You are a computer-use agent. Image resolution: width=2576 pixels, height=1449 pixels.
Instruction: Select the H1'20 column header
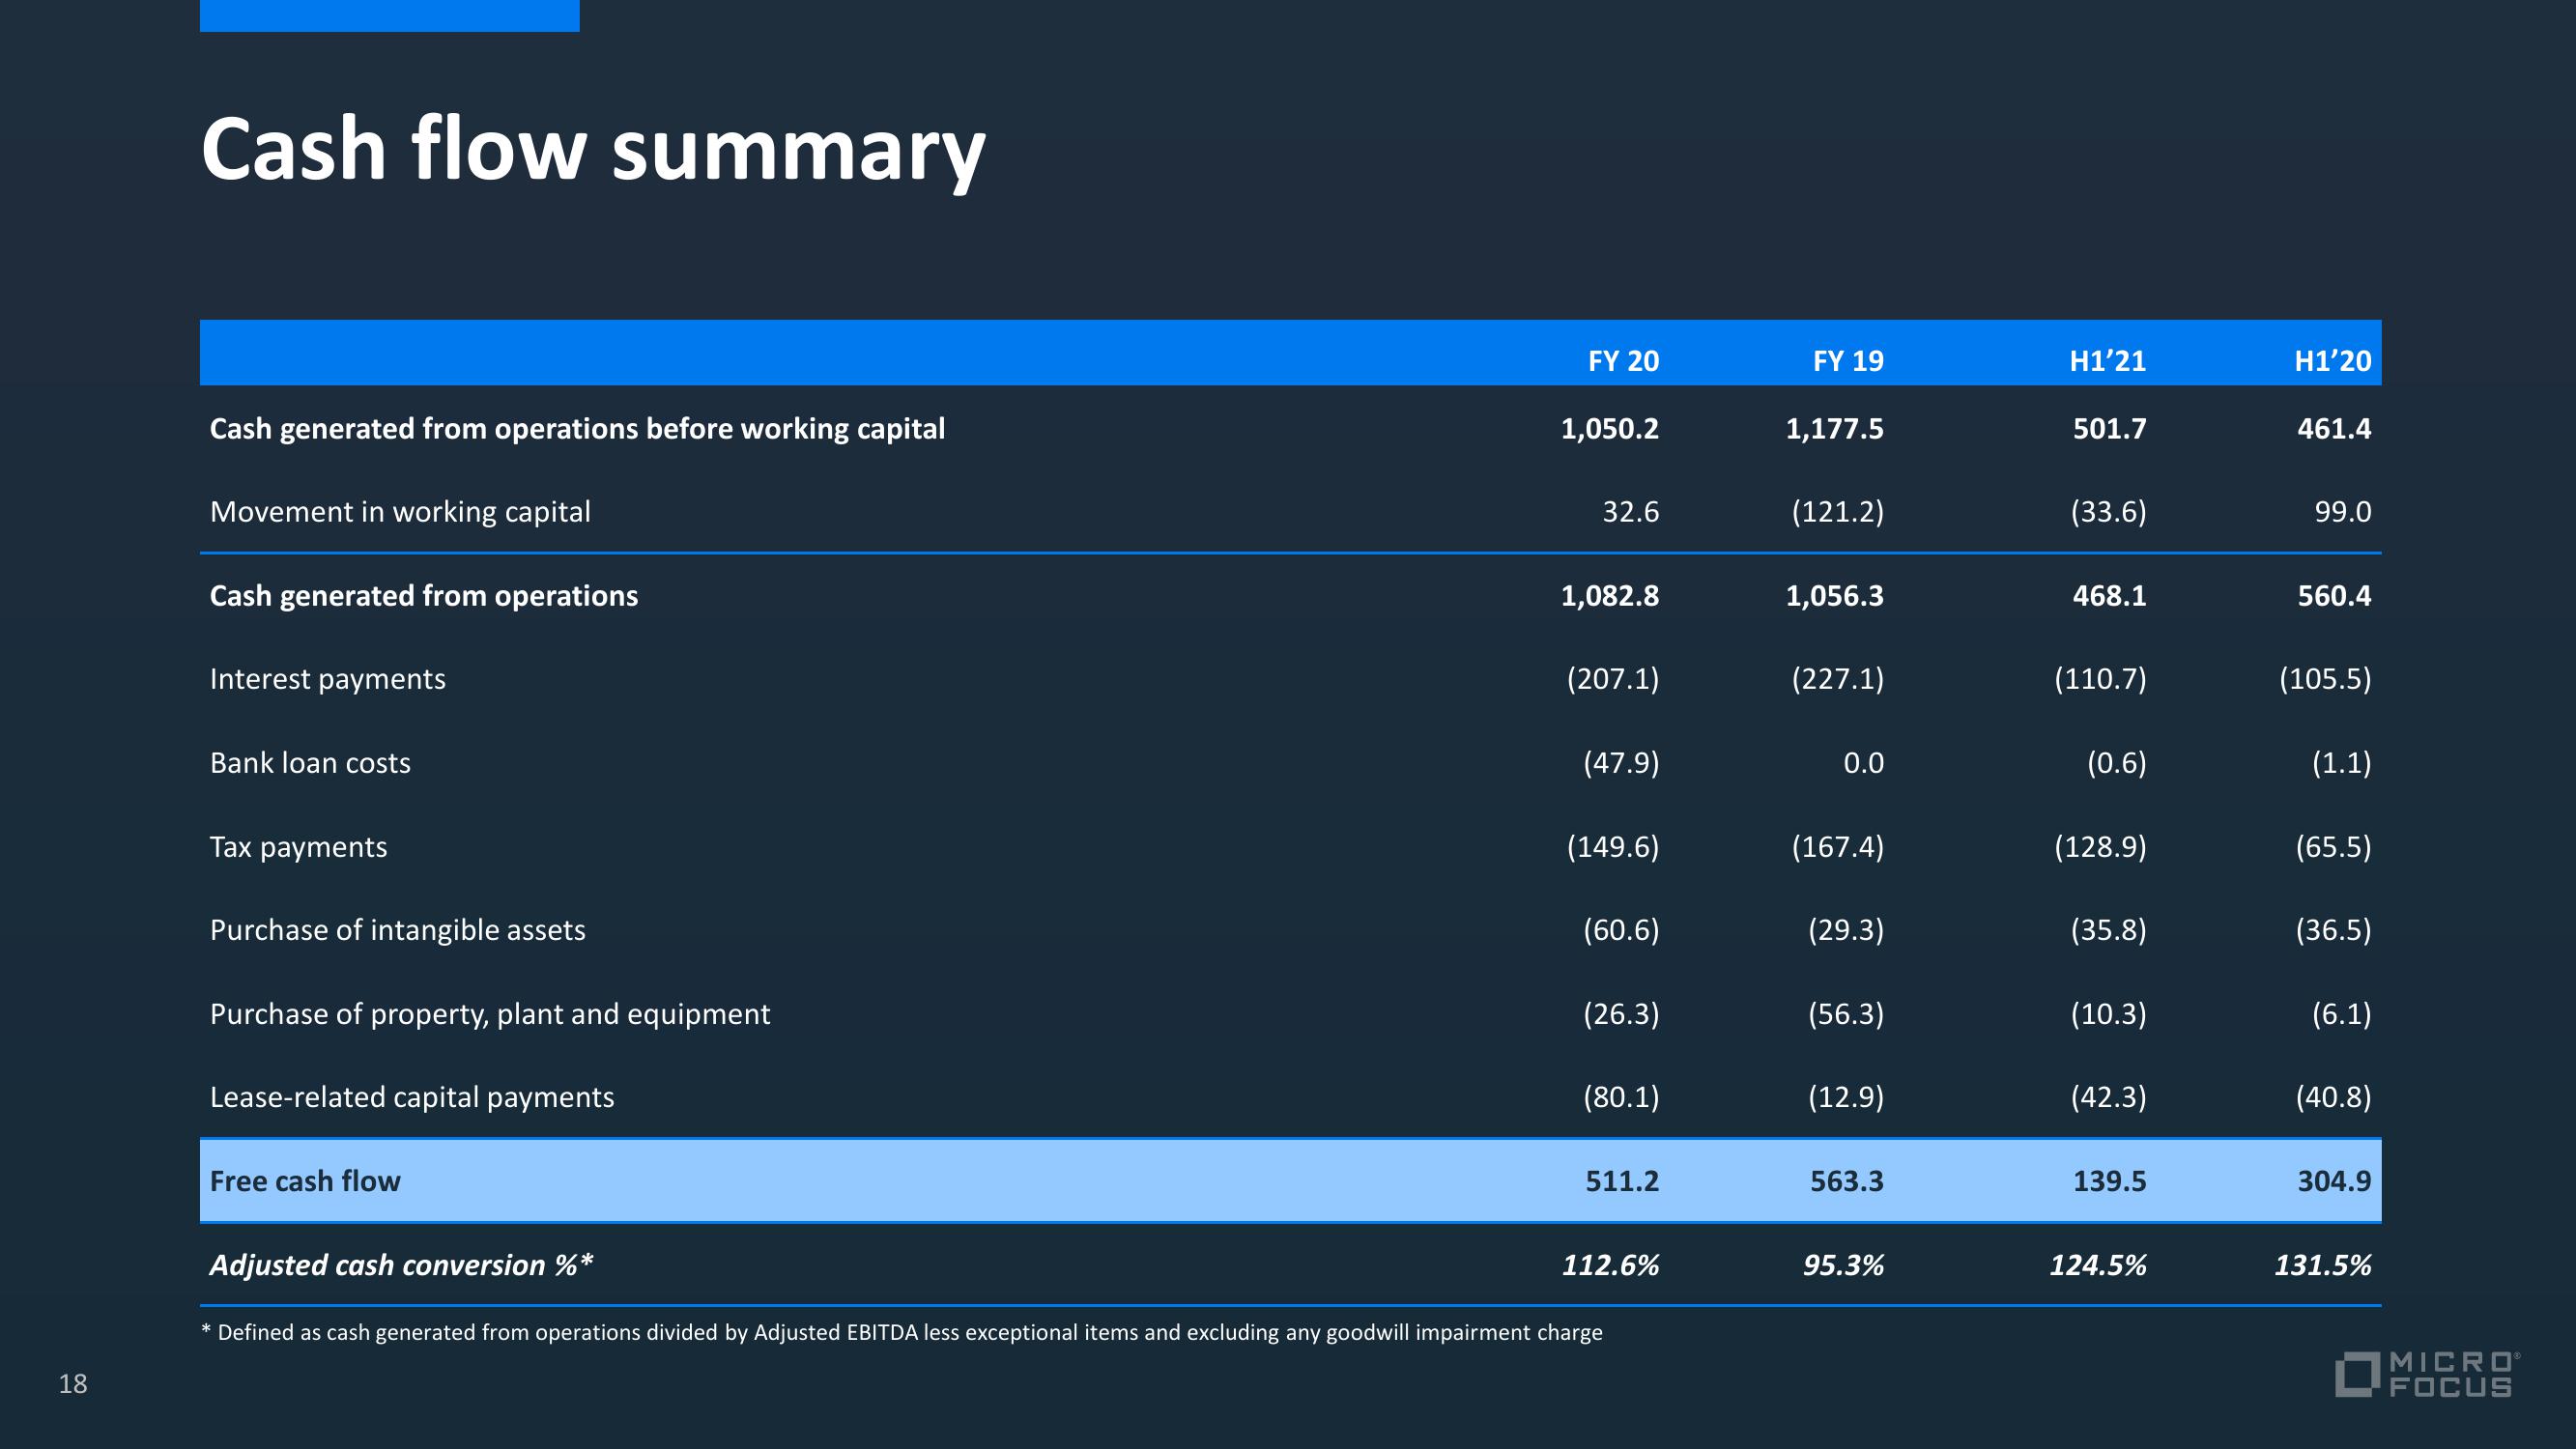2333,361
